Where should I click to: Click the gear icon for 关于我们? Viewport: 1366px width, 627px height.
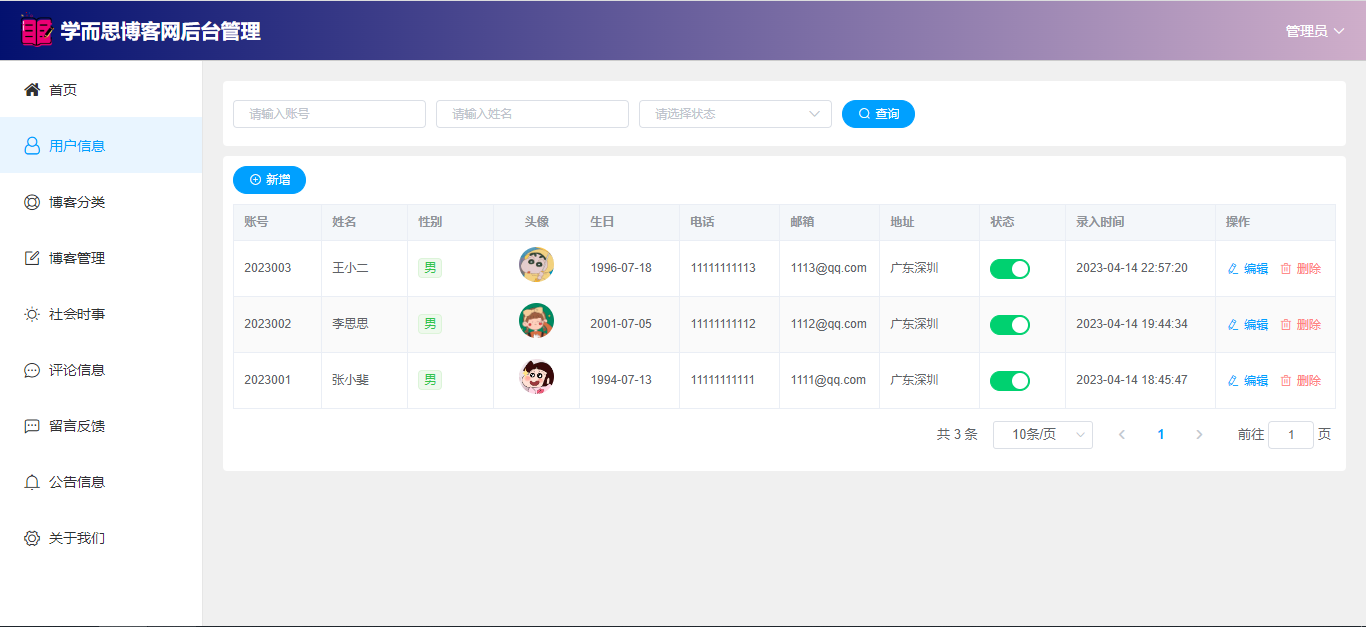(x=32, y=538)
